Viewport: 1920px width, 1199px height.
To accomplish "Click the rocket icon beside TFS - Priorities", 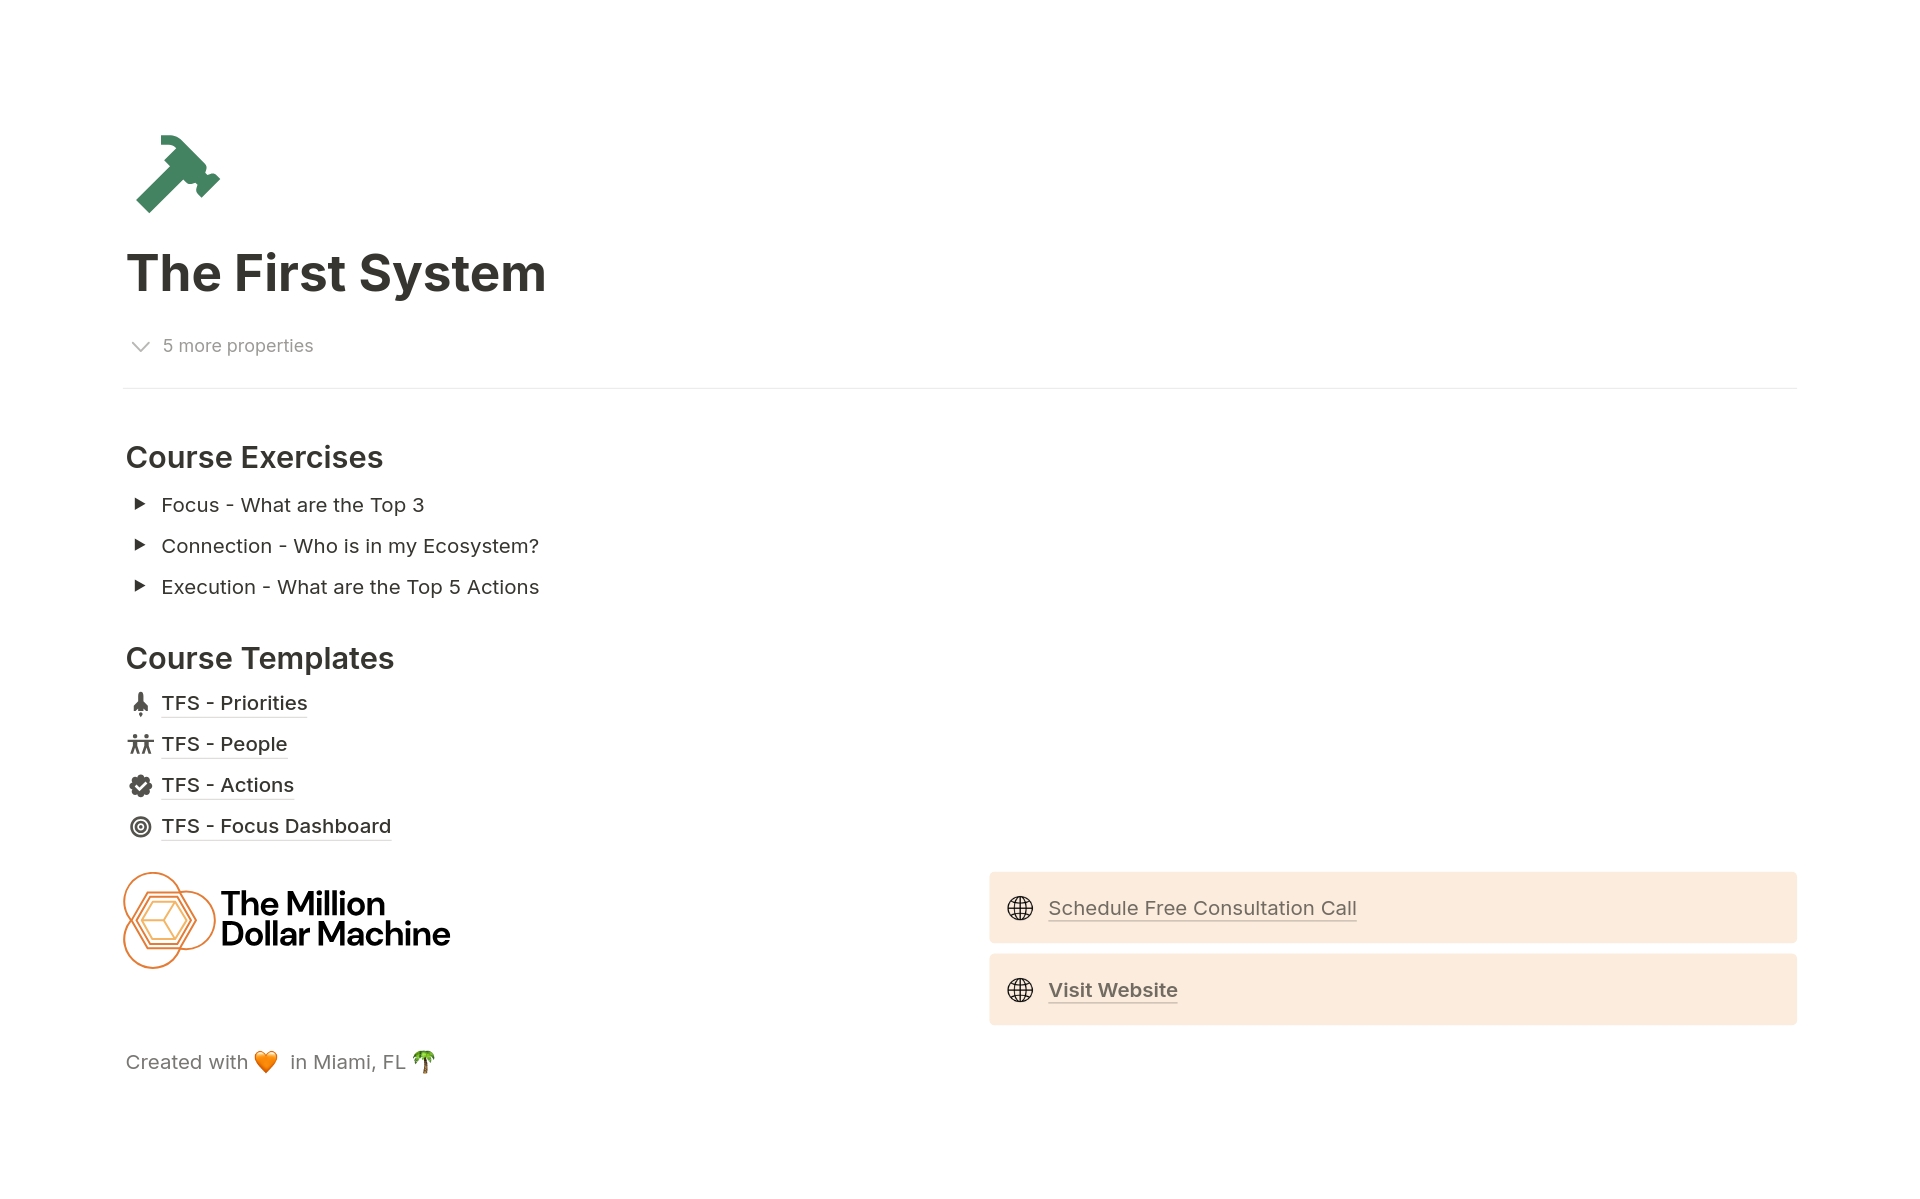I will [141, 704].
